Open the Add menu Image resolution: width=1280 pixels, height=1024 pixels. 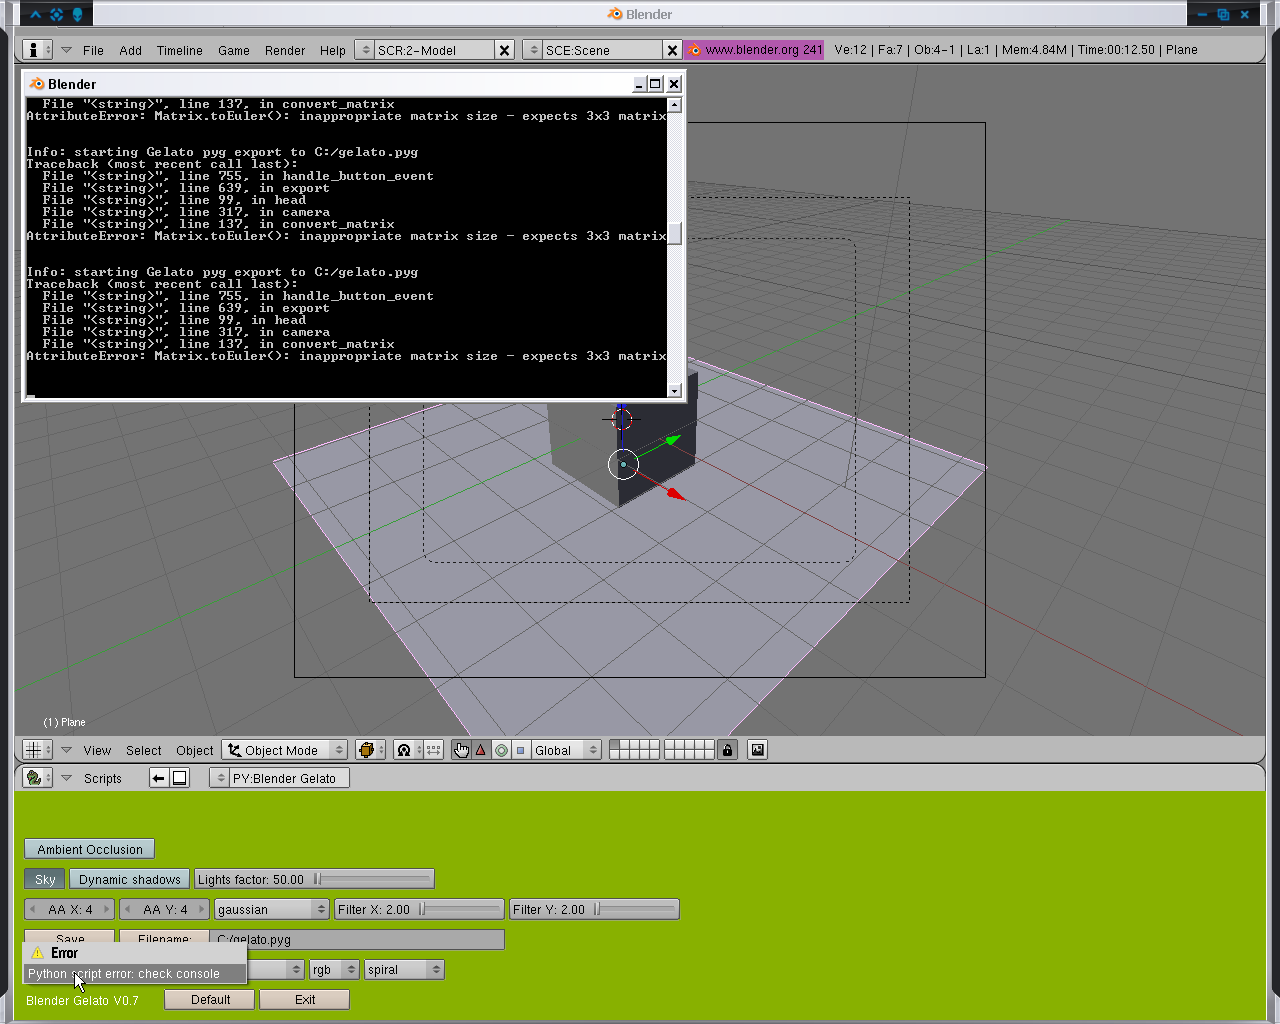tap(130, 50)
